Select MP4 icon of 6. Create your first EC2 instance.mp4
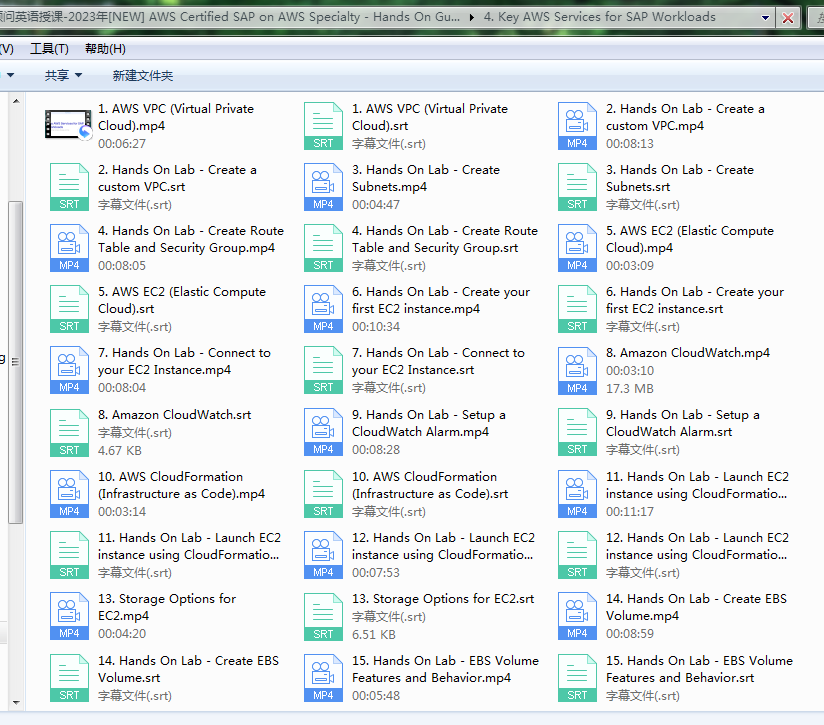Viewport: 824px width, 725px height. 323,309
